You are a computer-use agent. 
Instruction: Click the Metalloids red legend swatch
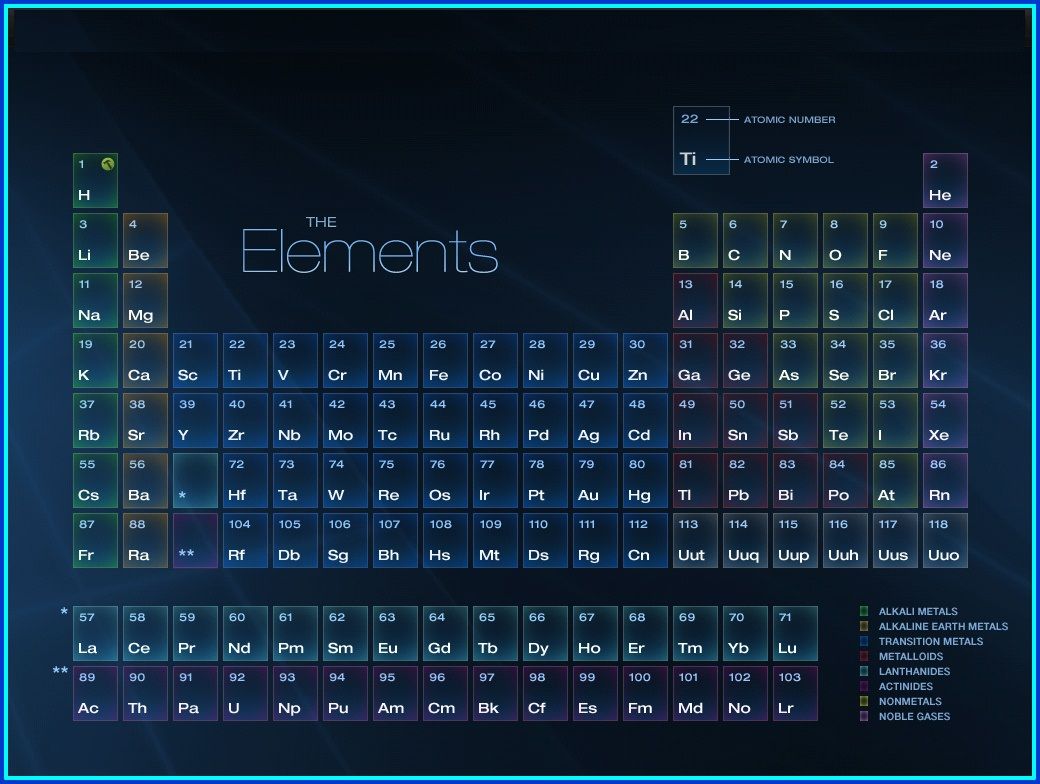click(864, 656)
